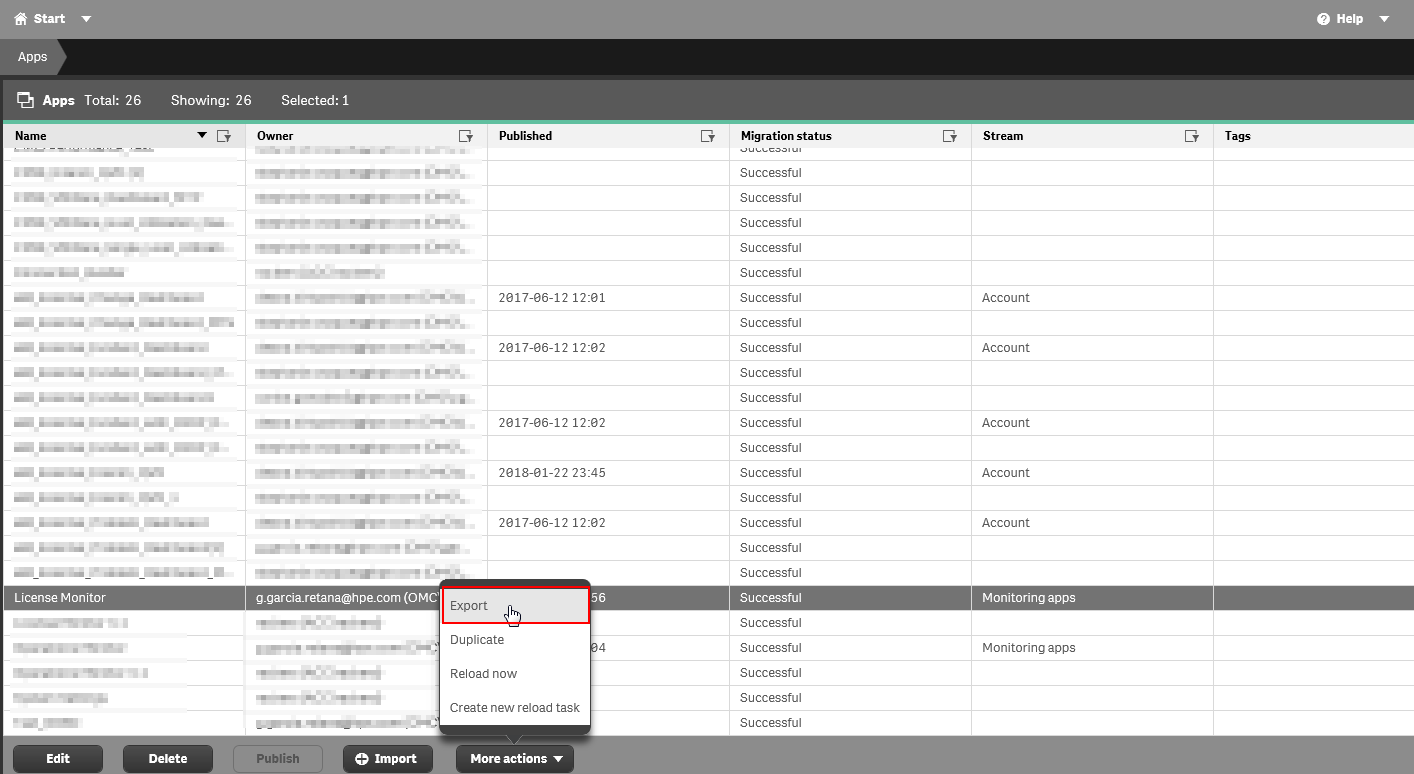Open filter for the Name column

click(224, 136)
